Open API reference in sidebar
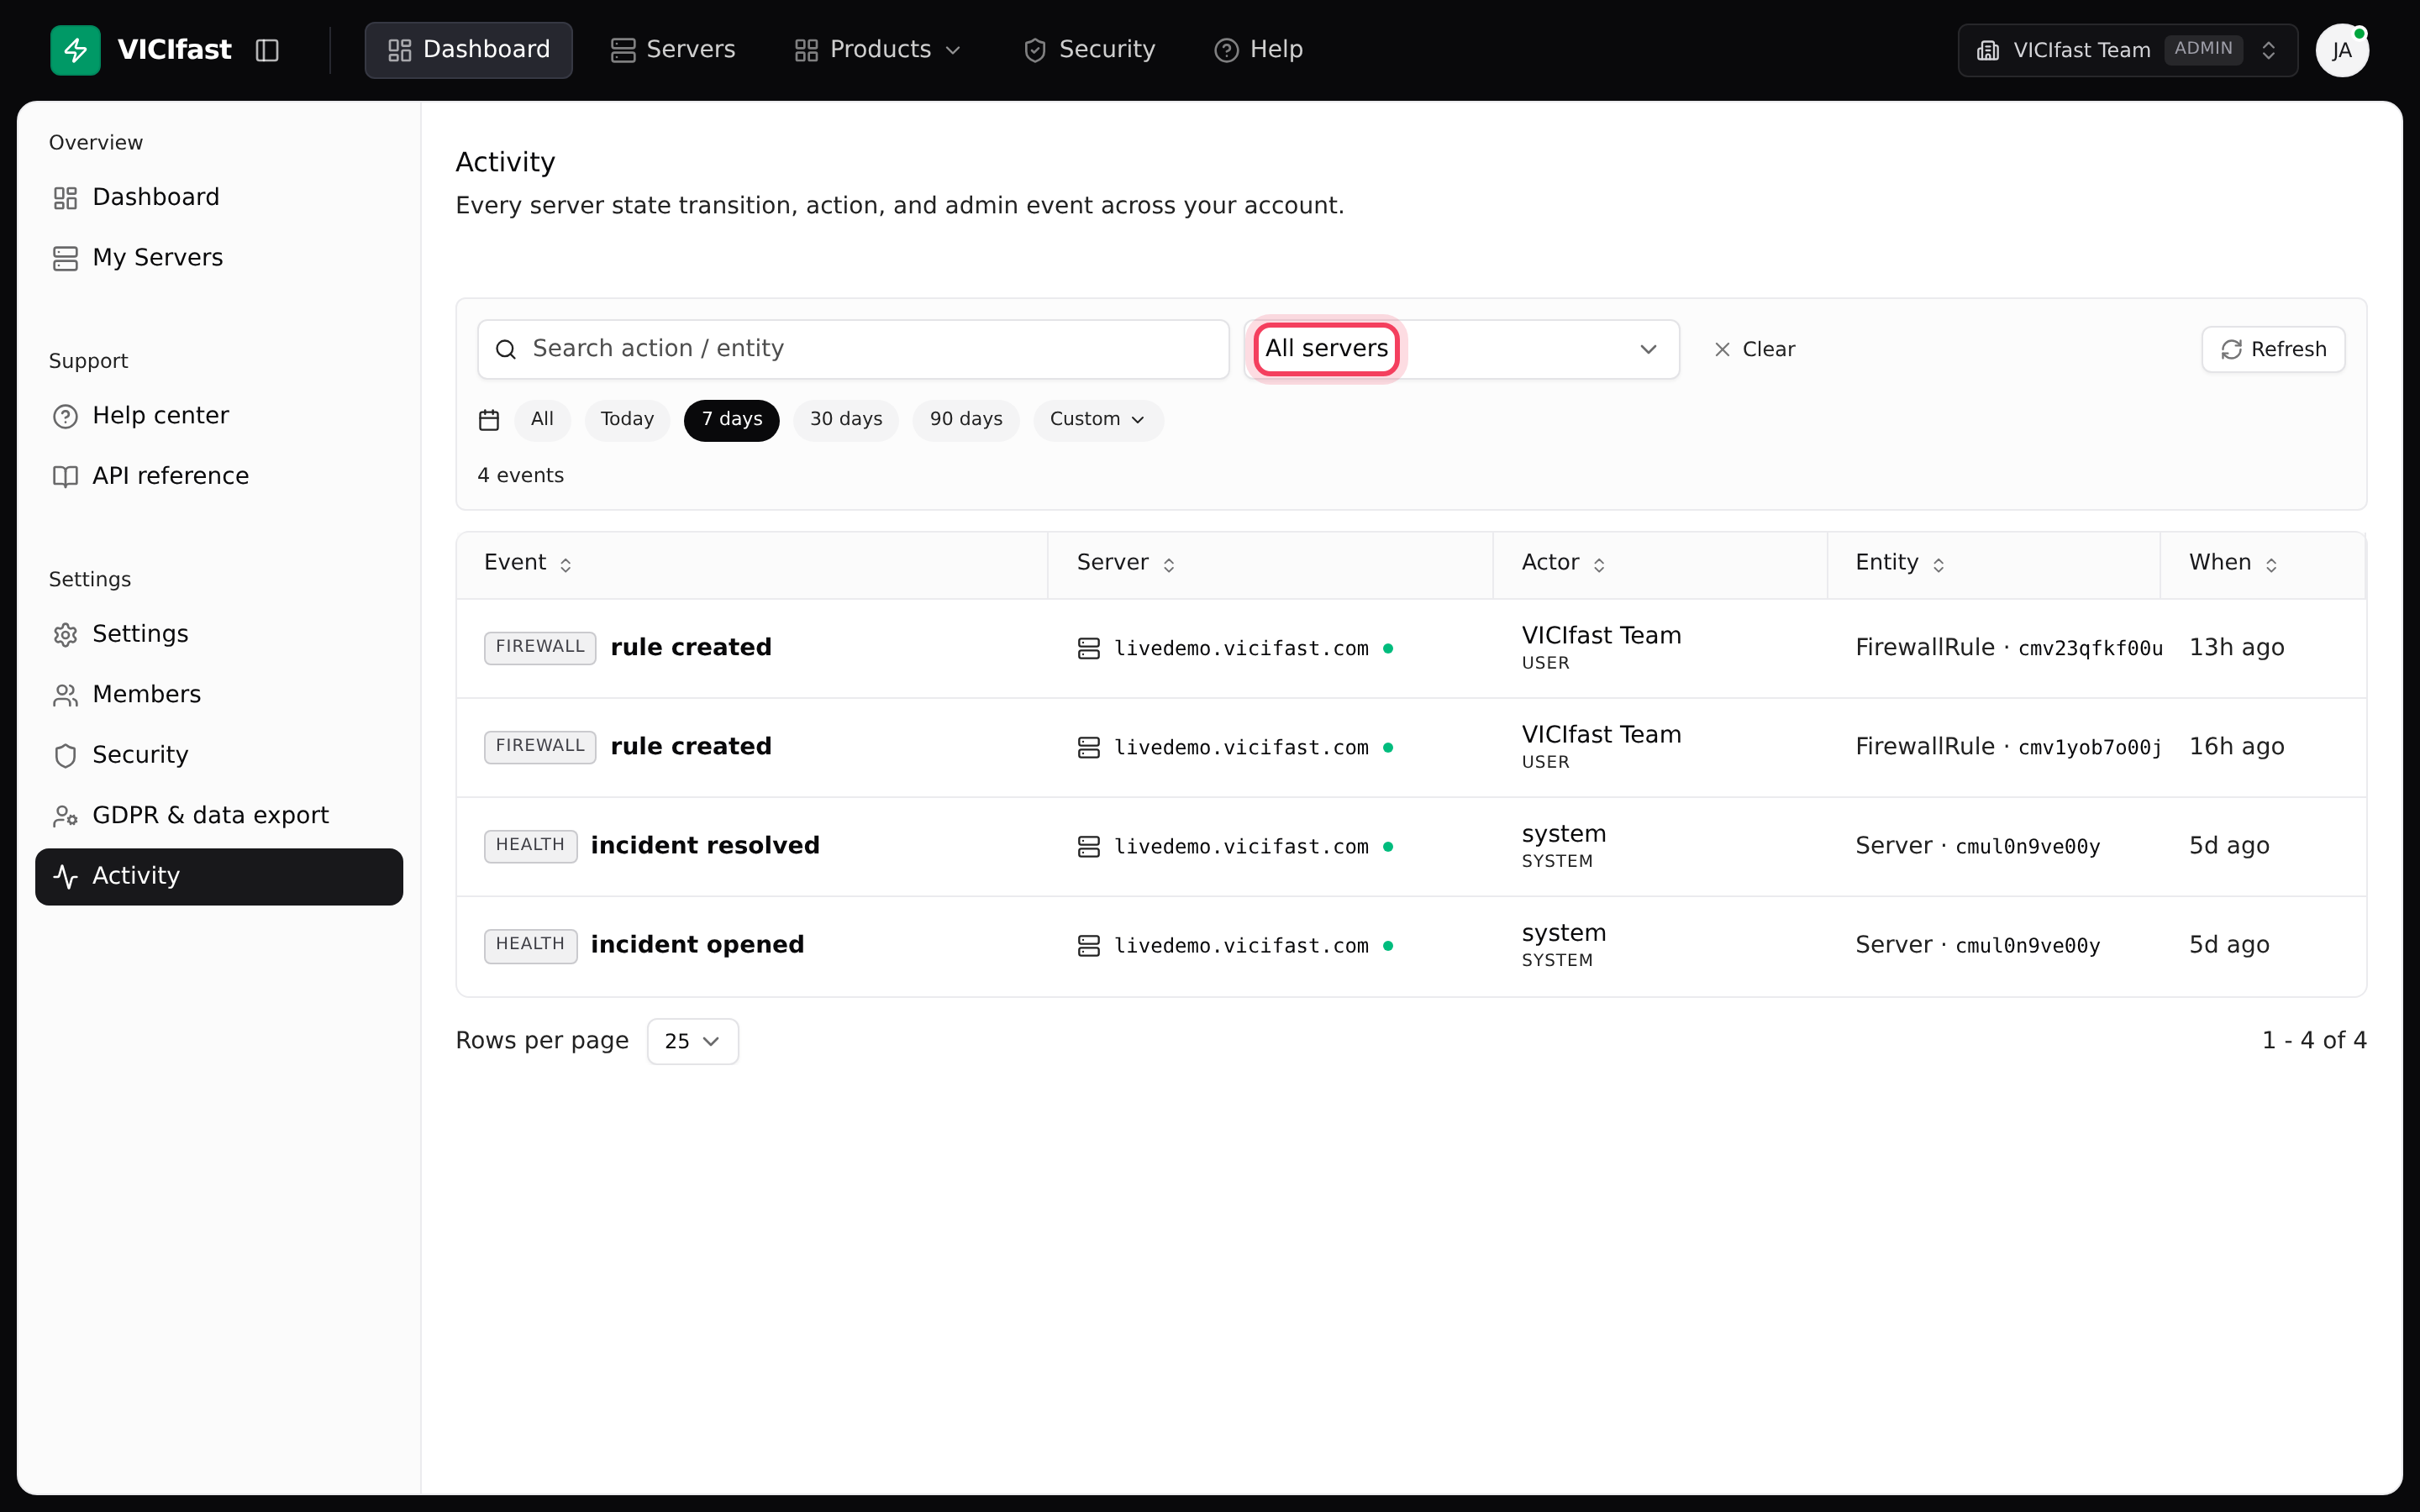Image resolution: width=2420 pixels, height=1512 pixels. tap(218, 476)
